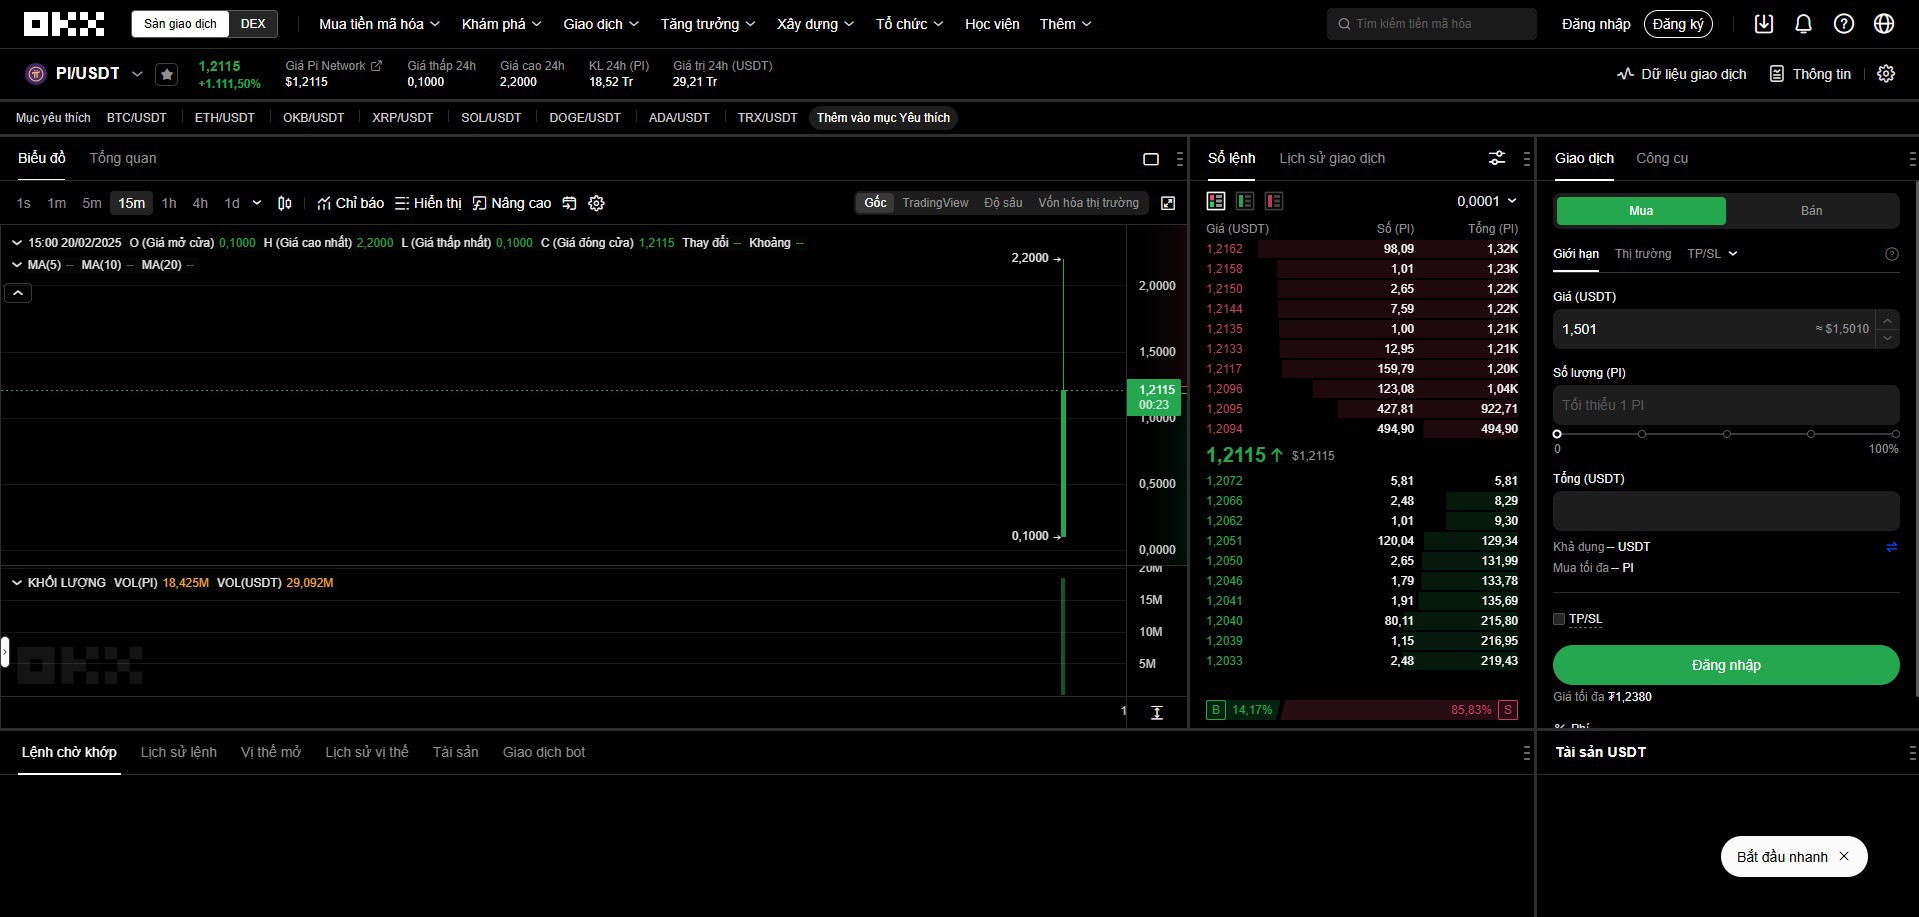This screenshot has height=917, width=1919.
Task: Open order book filter settings icon
Action: 1497,158
